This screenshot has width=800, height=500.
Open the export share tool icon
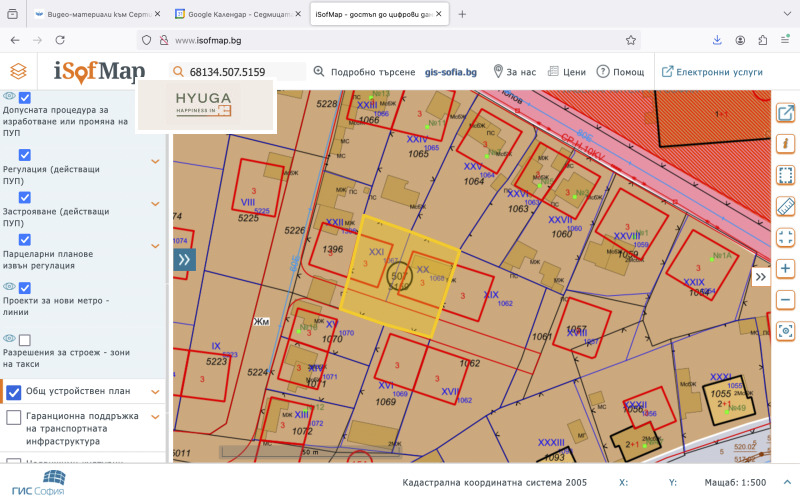pyautogui.click(x=786, y=113)
